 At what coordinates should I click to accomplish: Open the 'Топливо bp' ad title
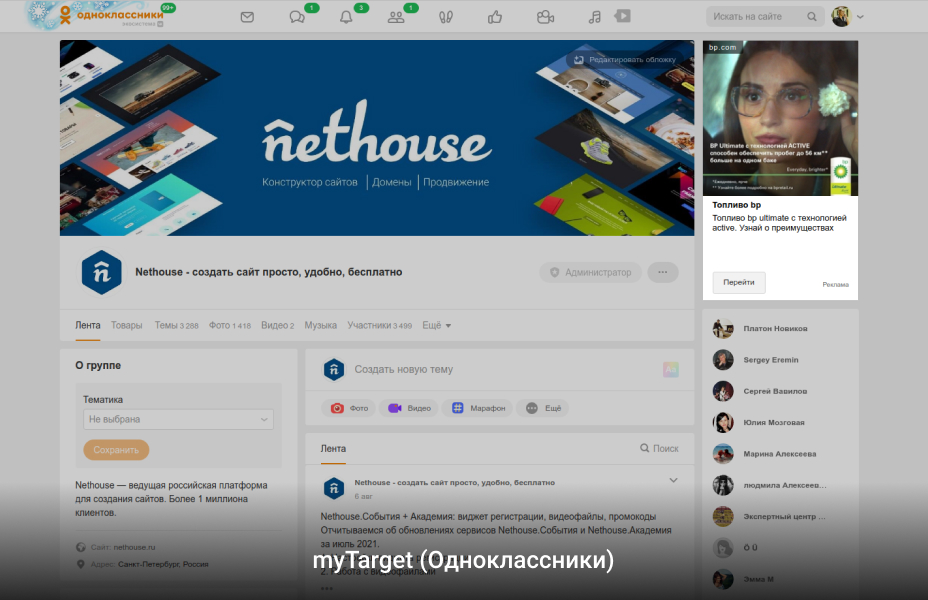[x=736, y=205]
